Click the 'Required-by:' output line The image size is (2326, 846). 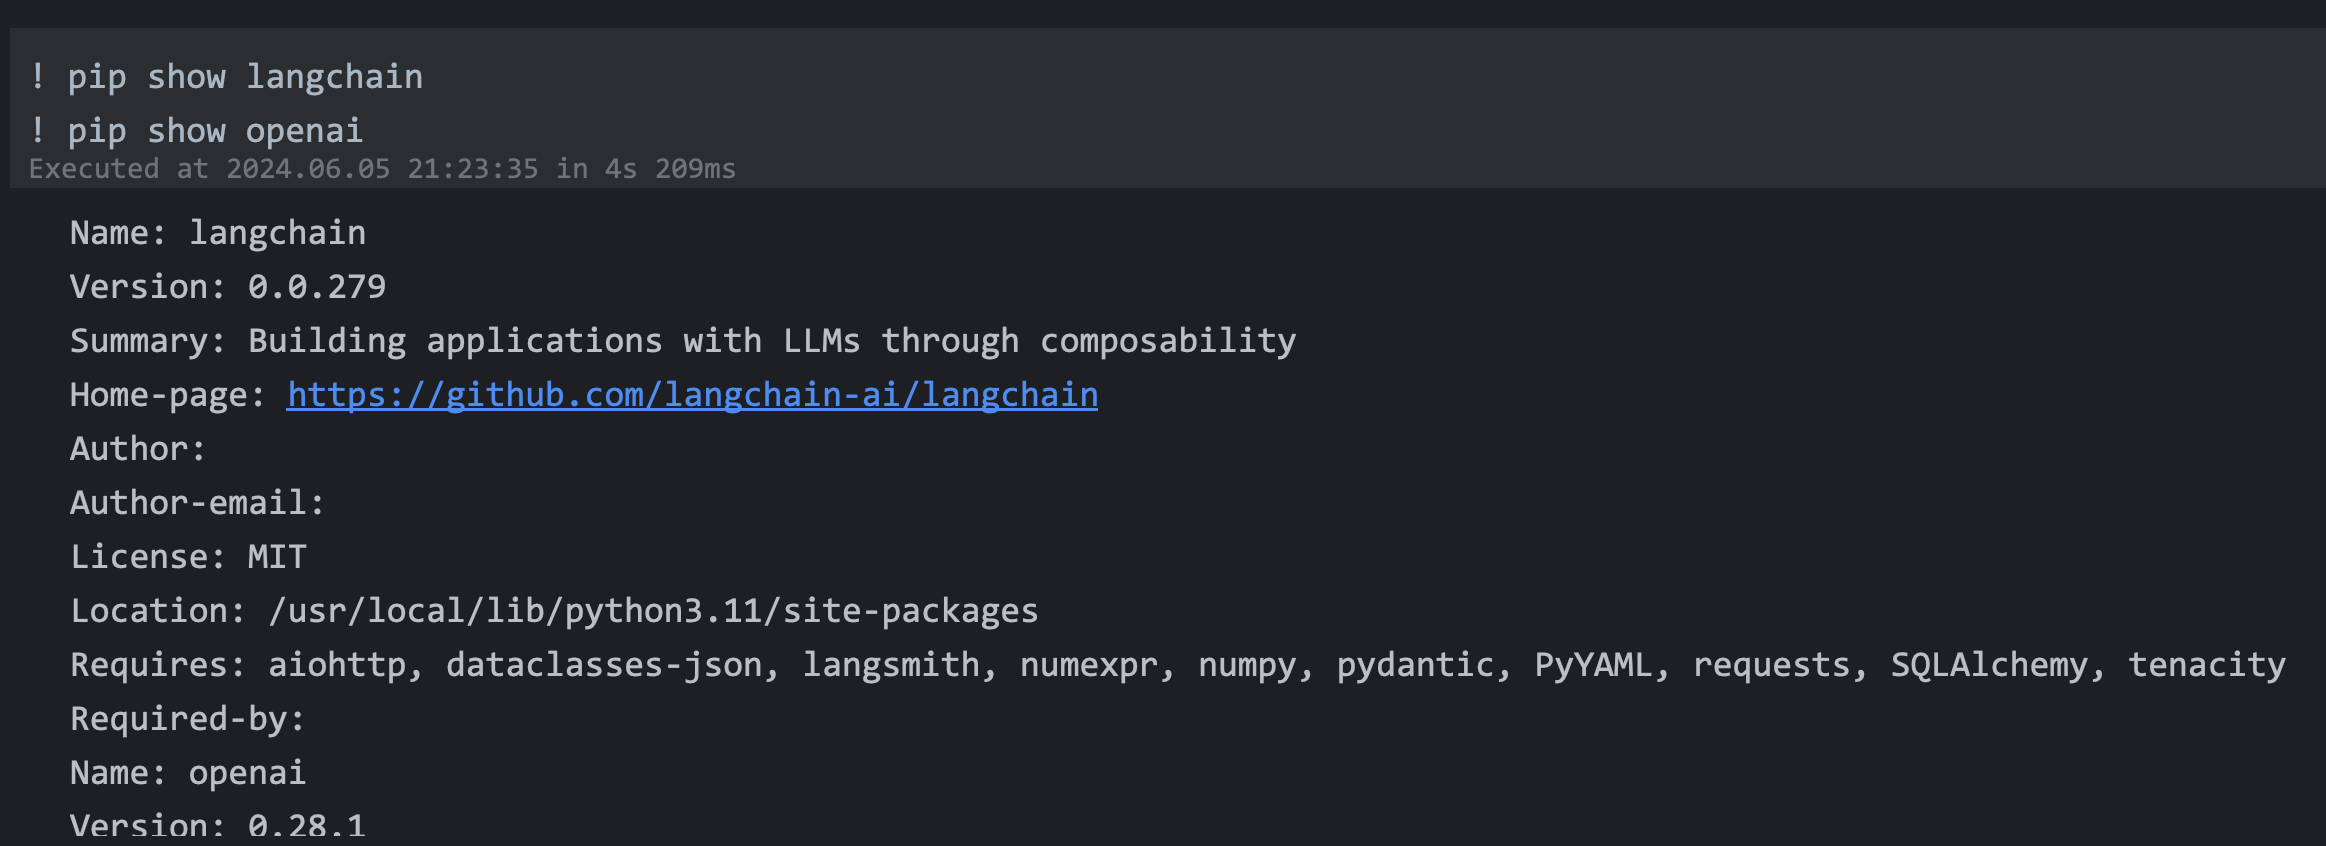(x=187, y=719)
